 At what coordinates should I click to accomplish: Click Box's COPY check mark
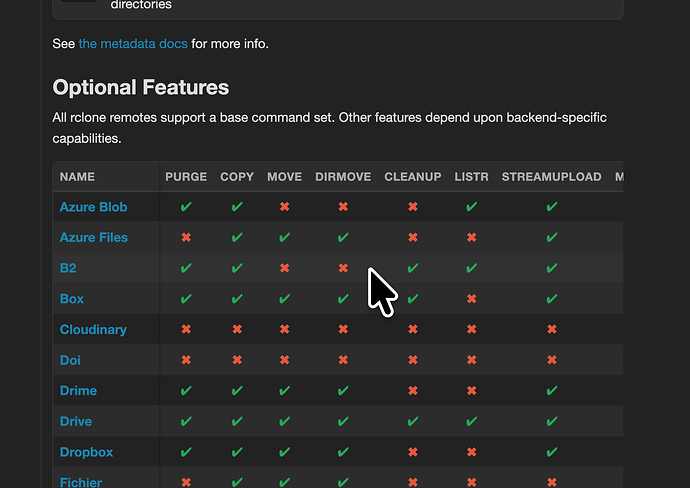point(237,298)
